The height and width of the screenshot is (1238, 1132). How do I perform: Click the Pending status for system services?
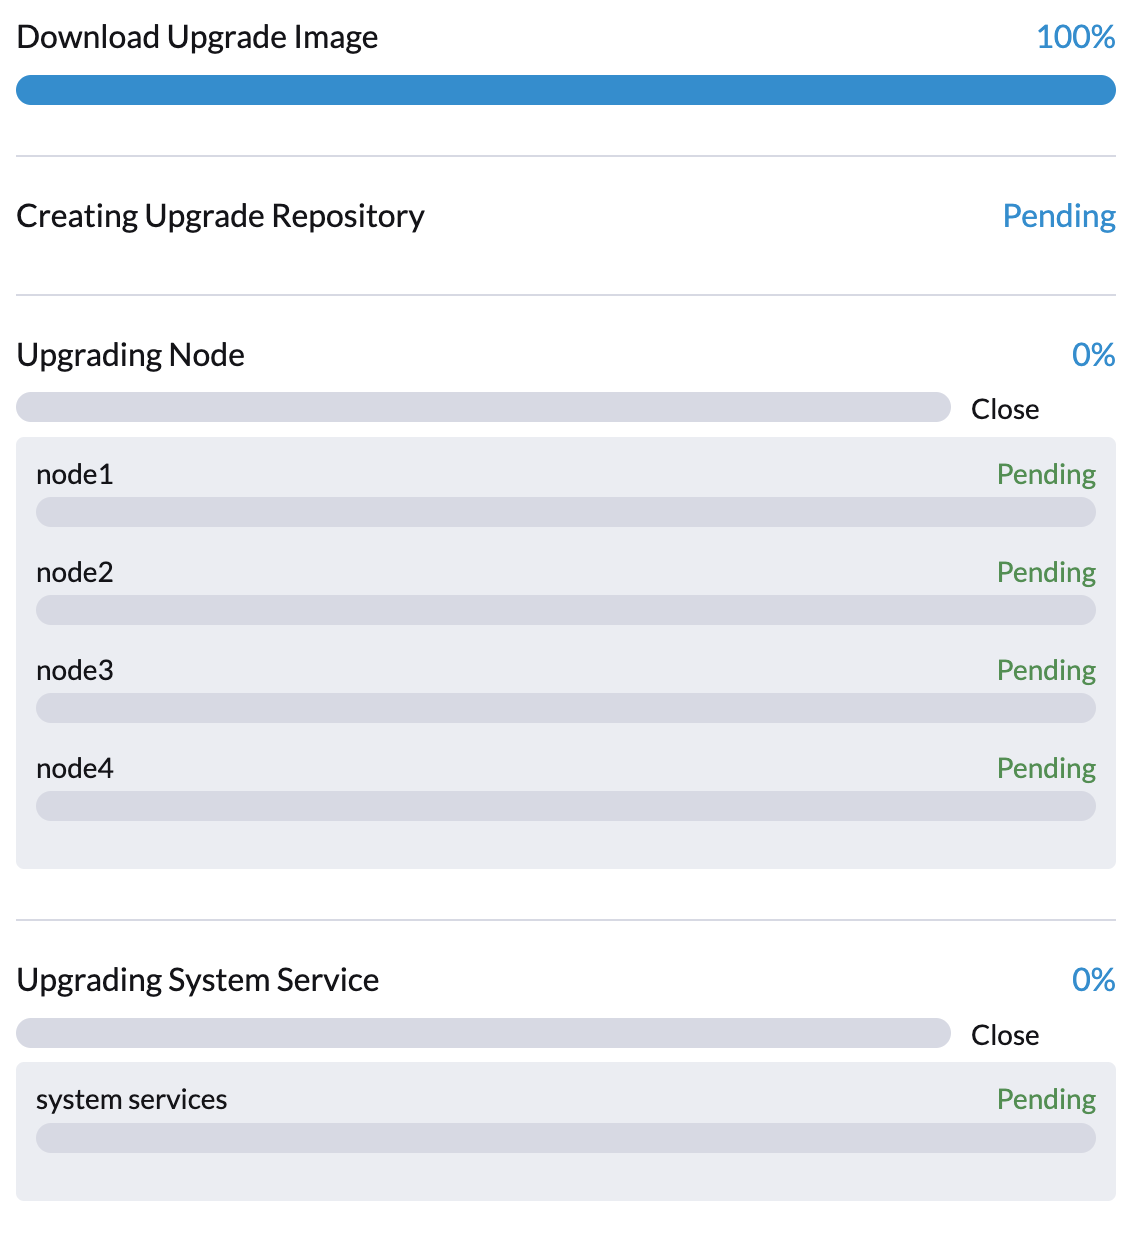(1046, 1099)
